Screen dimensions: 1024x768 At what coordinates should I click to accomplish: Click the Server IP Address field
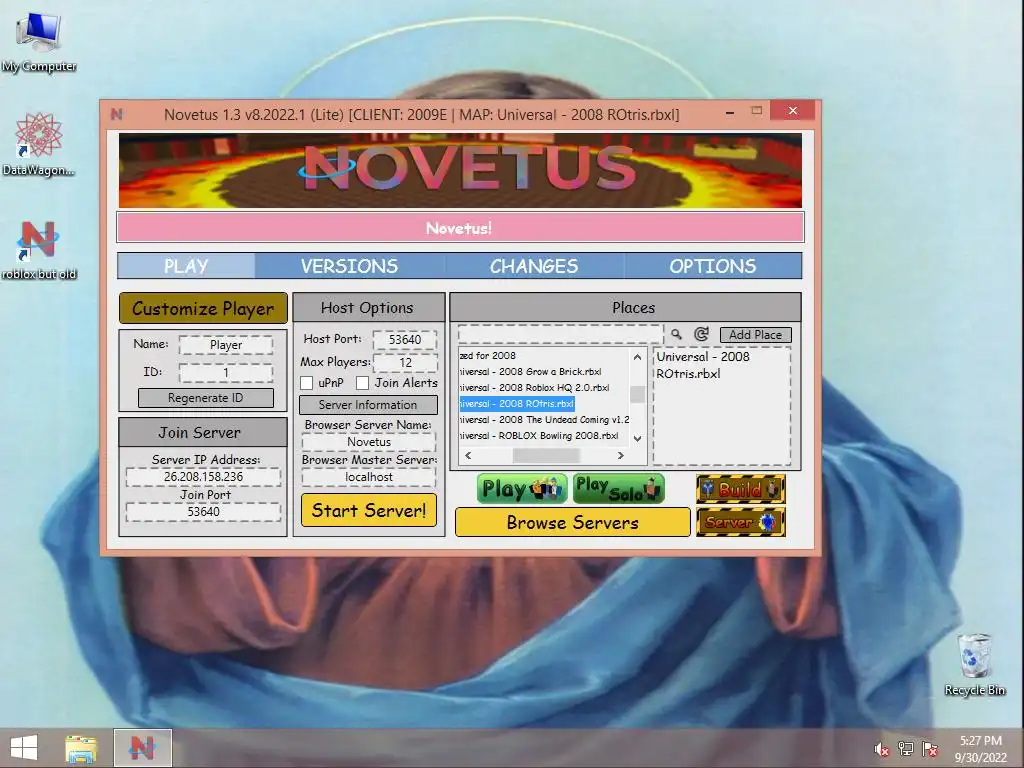click(x=204, y=477)
